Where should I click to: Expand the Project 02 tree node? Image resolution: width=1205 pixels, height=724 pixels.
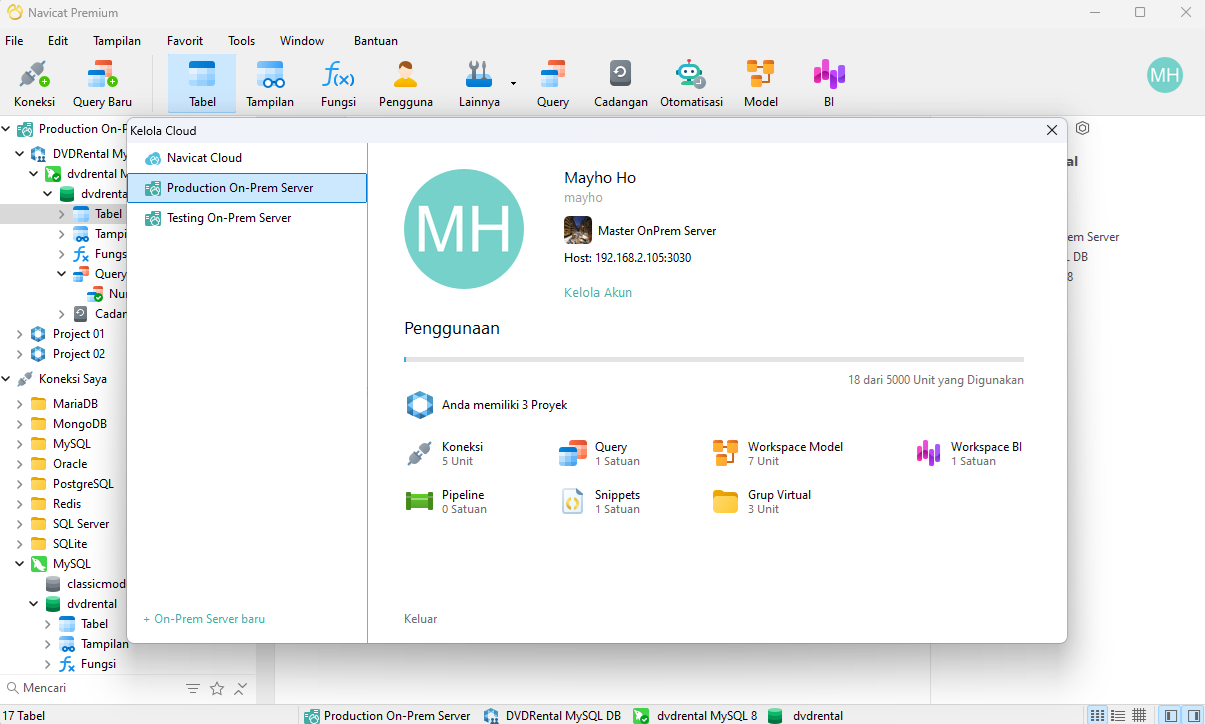pyautogui.click(x=20, y=354)
